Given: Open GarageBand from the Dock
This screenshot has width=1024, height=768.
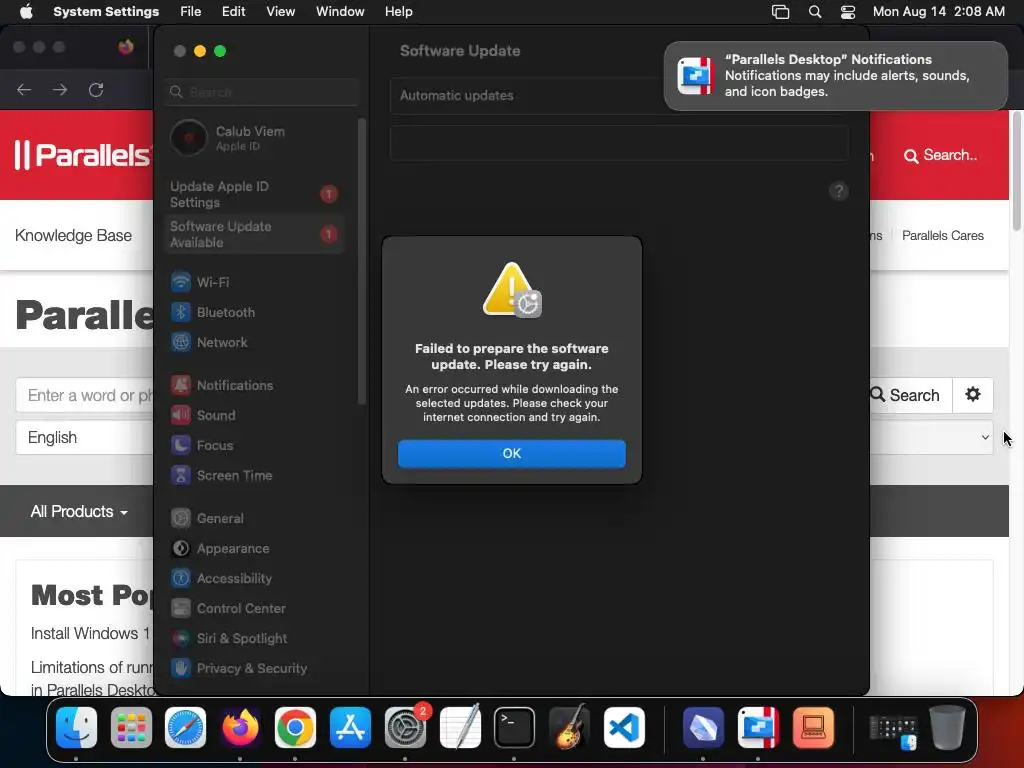Looking at the screenshot, I should (569, 728).
